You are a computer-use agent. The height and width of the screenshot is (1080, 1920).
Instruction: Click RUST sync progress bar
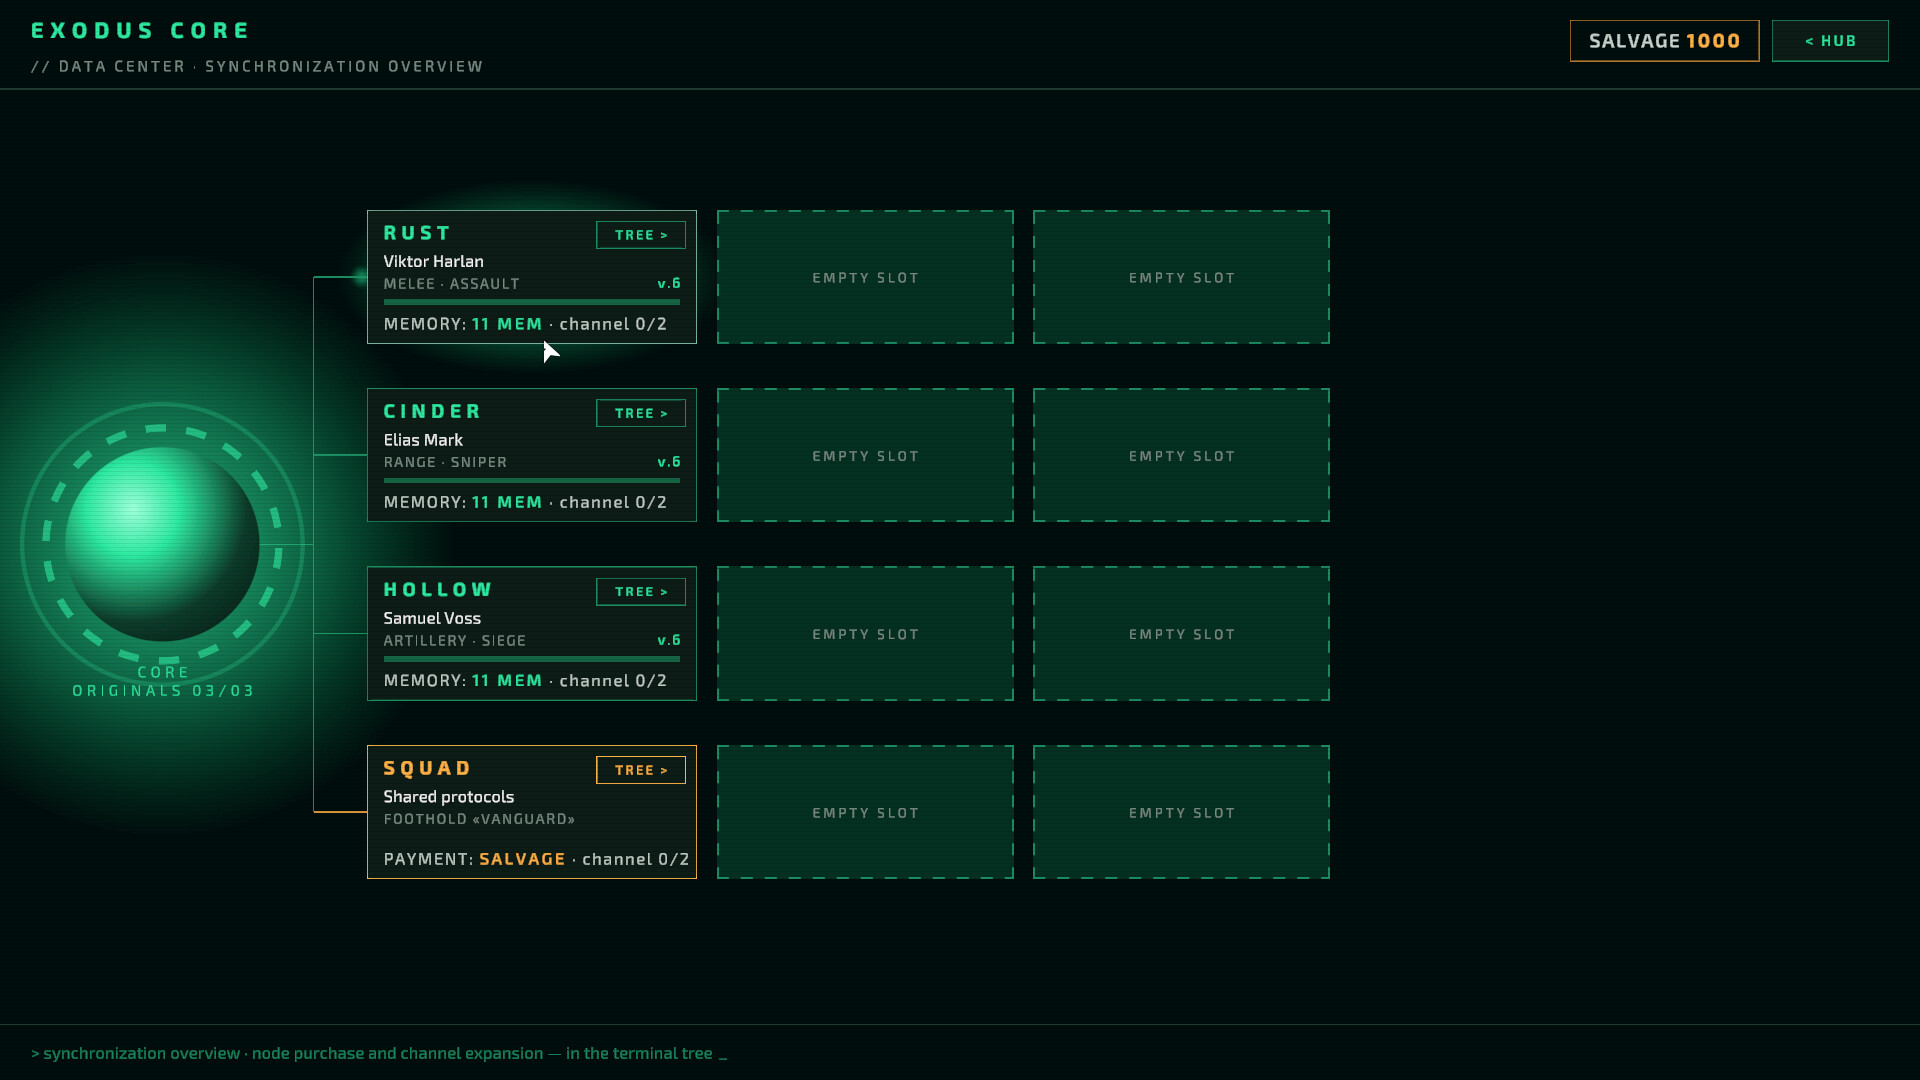pyautogui.click(x=532, y=302)
